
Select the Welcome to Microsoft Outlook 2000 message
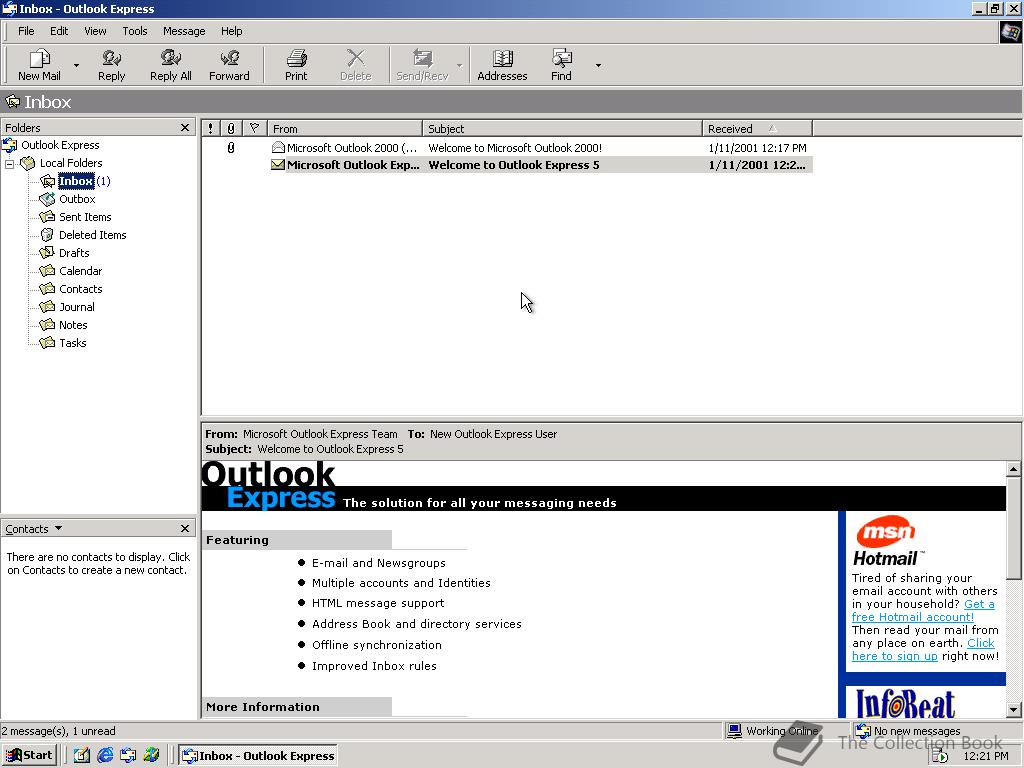(x=507, y=148)
